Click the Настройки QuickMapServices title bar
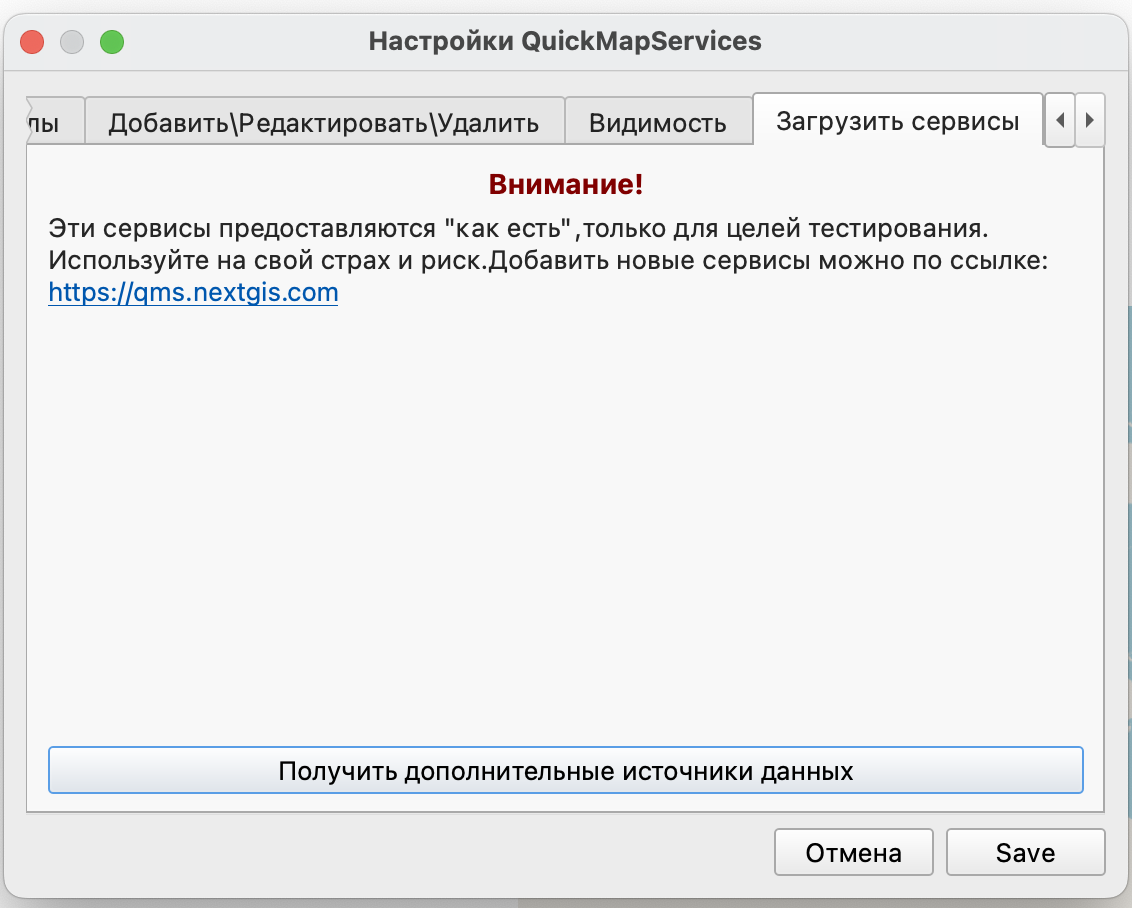The image size is (1132, 908). [x=565, y=42]
